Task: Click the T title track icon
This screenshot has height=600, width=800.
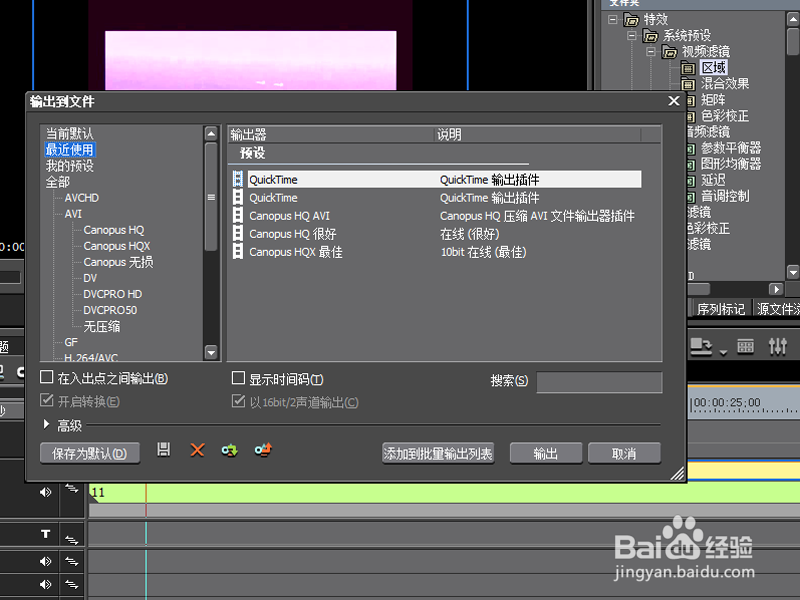Action: pyautogui.click(x=46, y=534)
